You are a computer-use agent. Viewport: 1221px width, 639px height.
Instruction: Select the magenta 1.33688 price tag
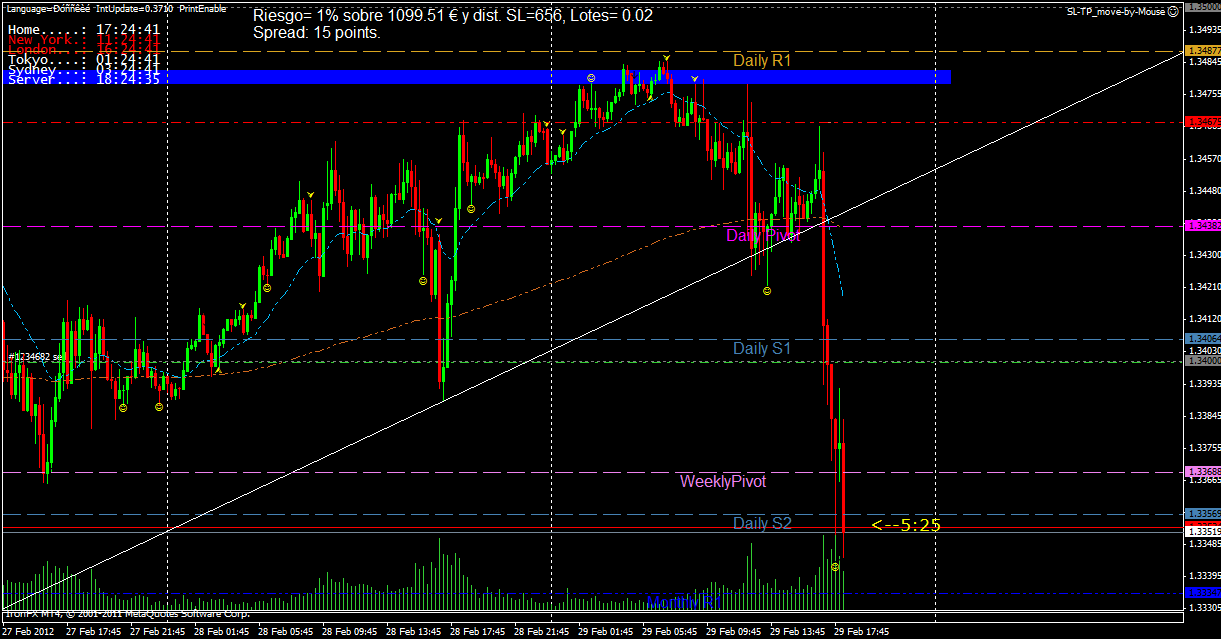coord(1201,471)
